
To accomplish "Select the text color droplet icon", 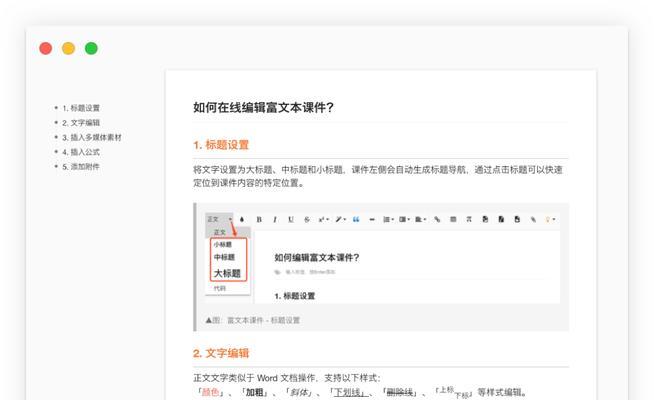I will pos(242,219).
